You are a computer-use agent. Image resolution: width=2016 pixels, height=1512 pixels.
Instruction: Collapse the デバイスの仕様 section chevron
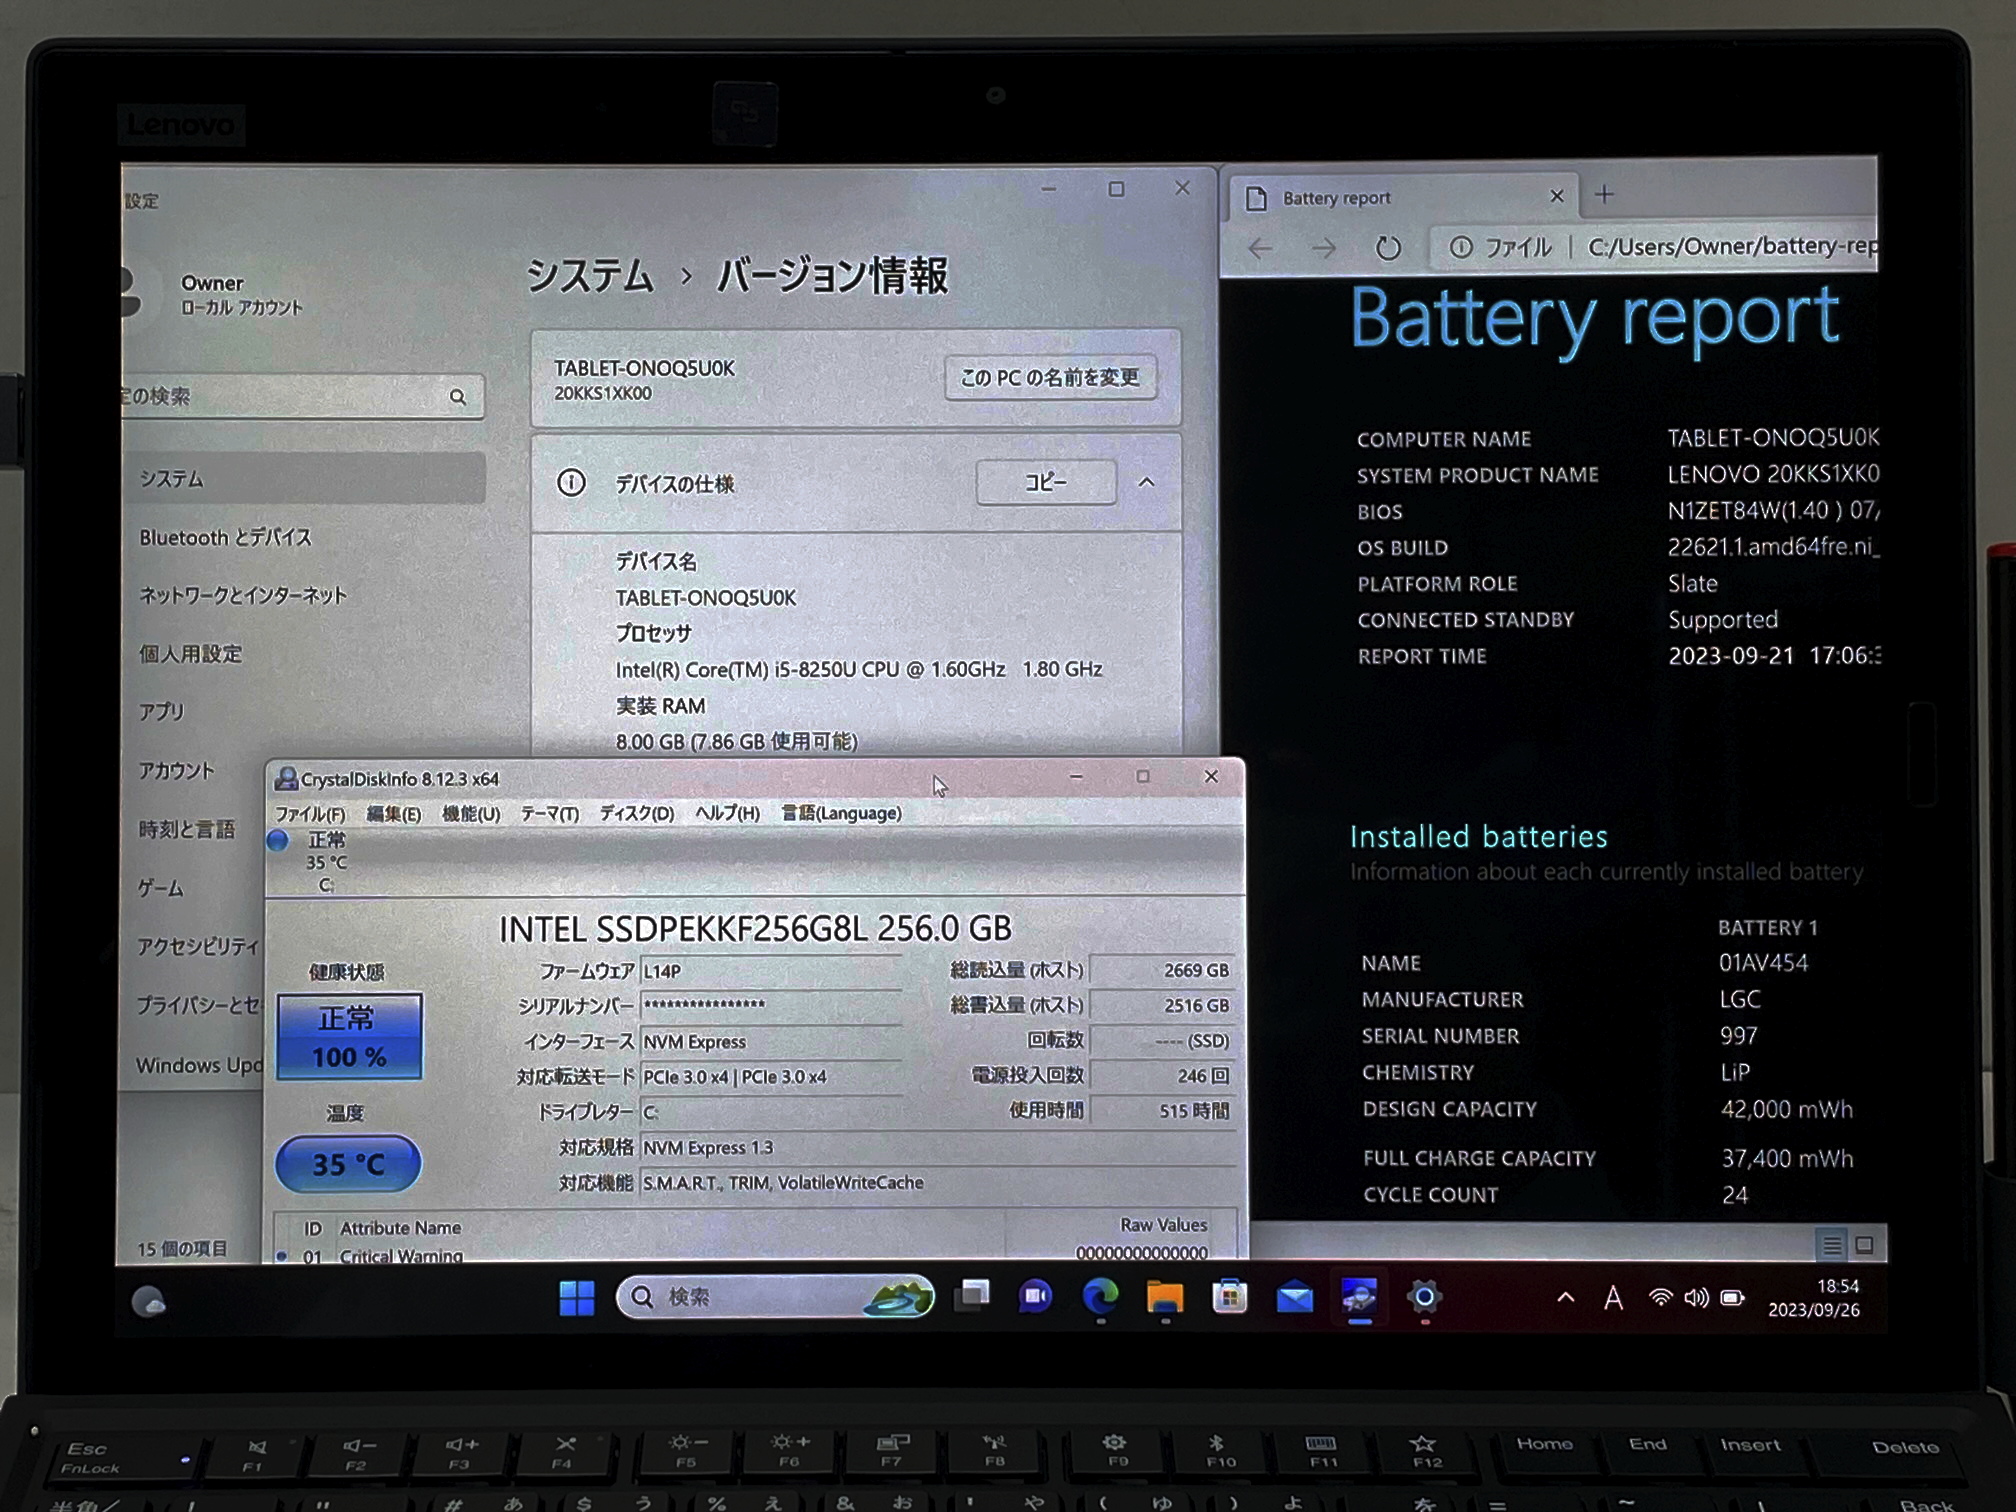1146,482
